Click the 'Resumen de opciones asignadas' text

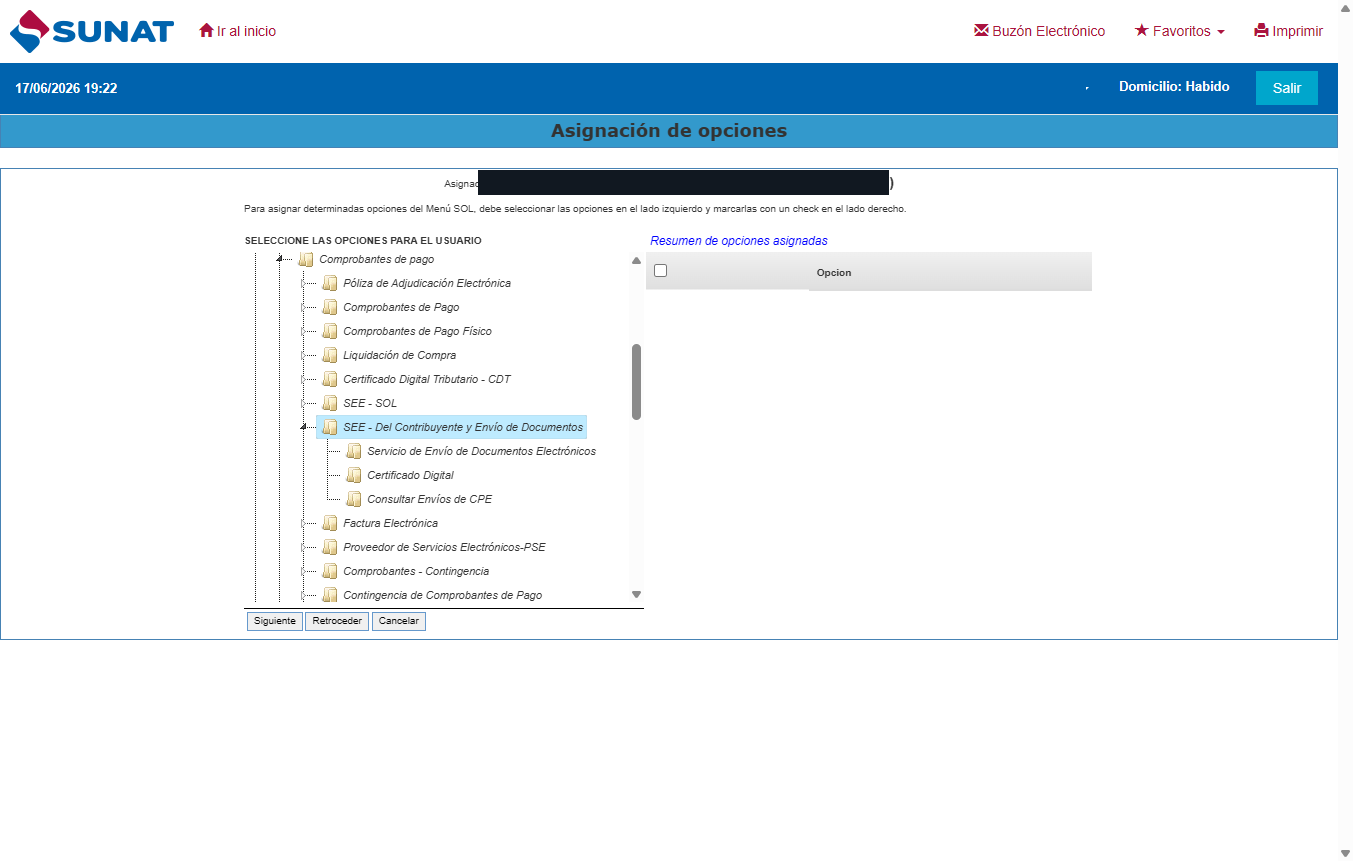point(739,241)
